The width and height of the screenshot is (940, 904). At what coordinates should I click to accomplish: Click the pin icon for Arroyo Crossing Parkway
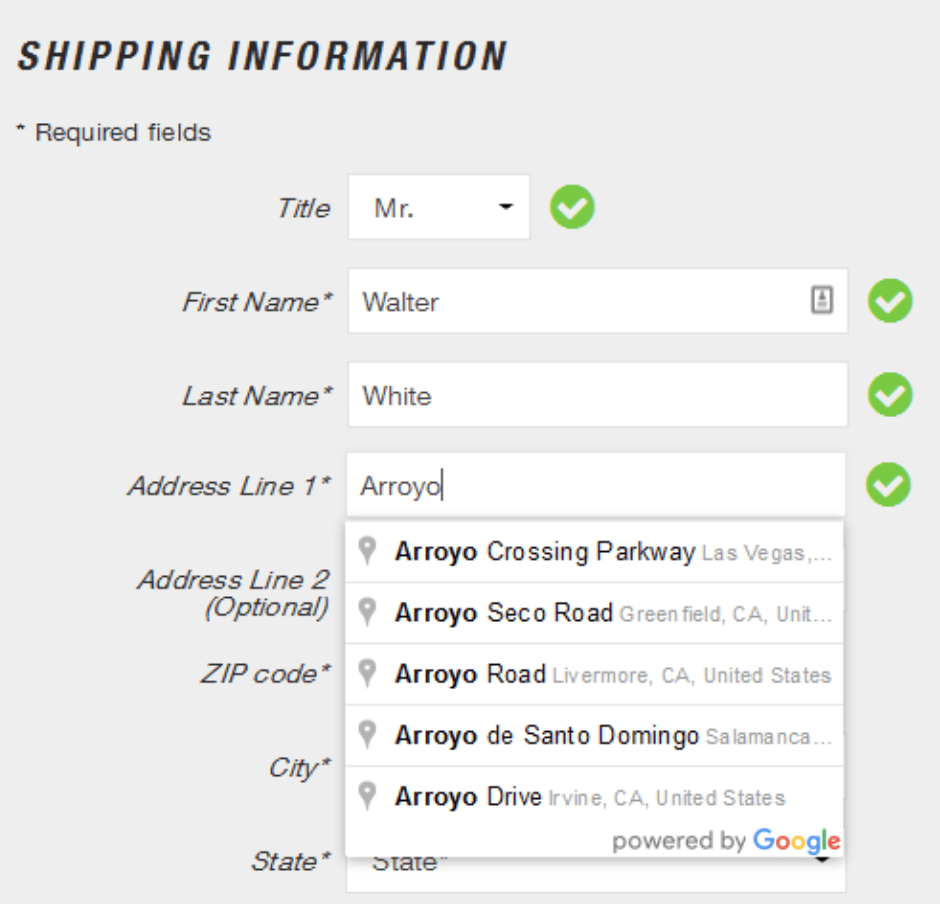point(368,551)
